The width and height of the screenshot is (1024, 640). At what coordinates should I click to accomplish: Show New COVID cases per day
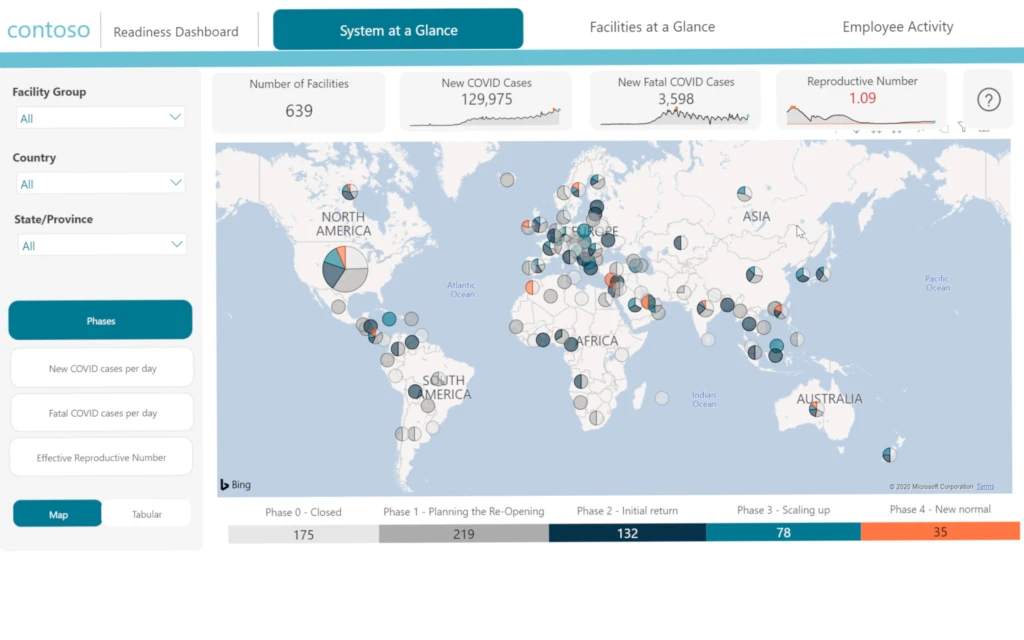pyautogui.click(x=102, y=368)
